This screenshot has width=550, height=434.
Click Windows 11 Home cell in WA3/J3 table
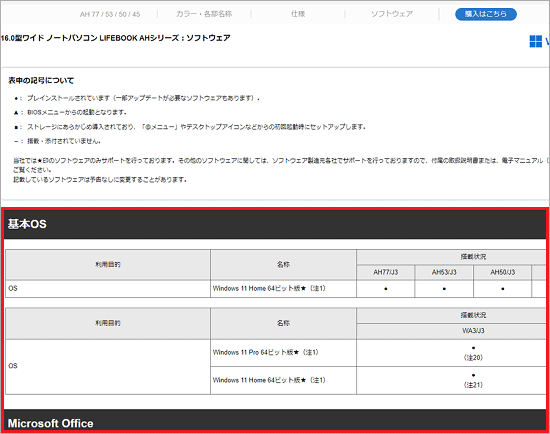(x=283, y=380)
